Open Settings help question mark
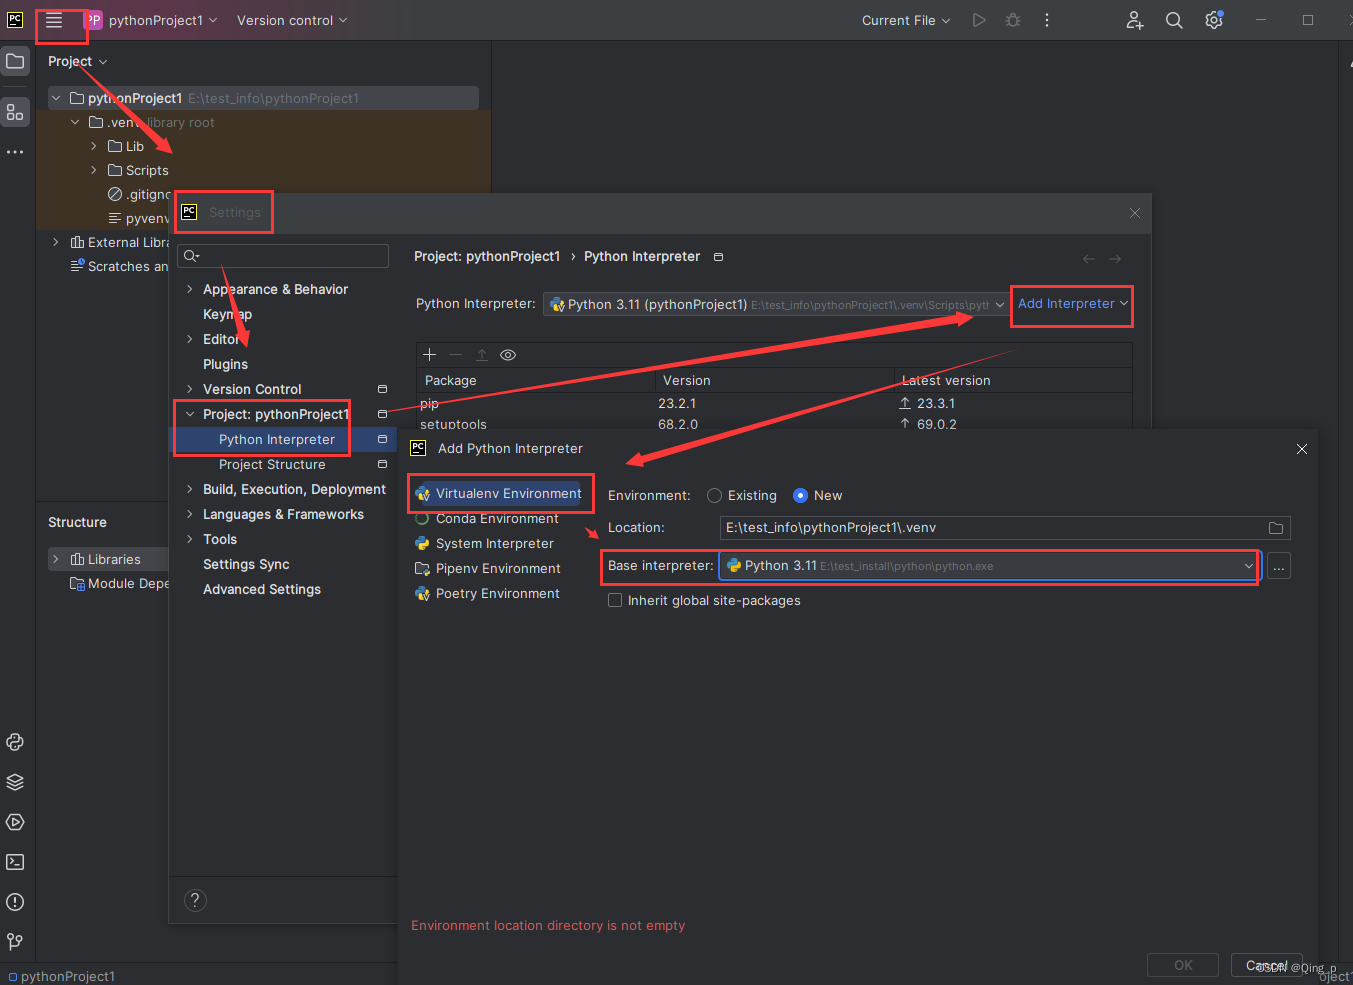The image size is (1353, 985). click(195, 900)
